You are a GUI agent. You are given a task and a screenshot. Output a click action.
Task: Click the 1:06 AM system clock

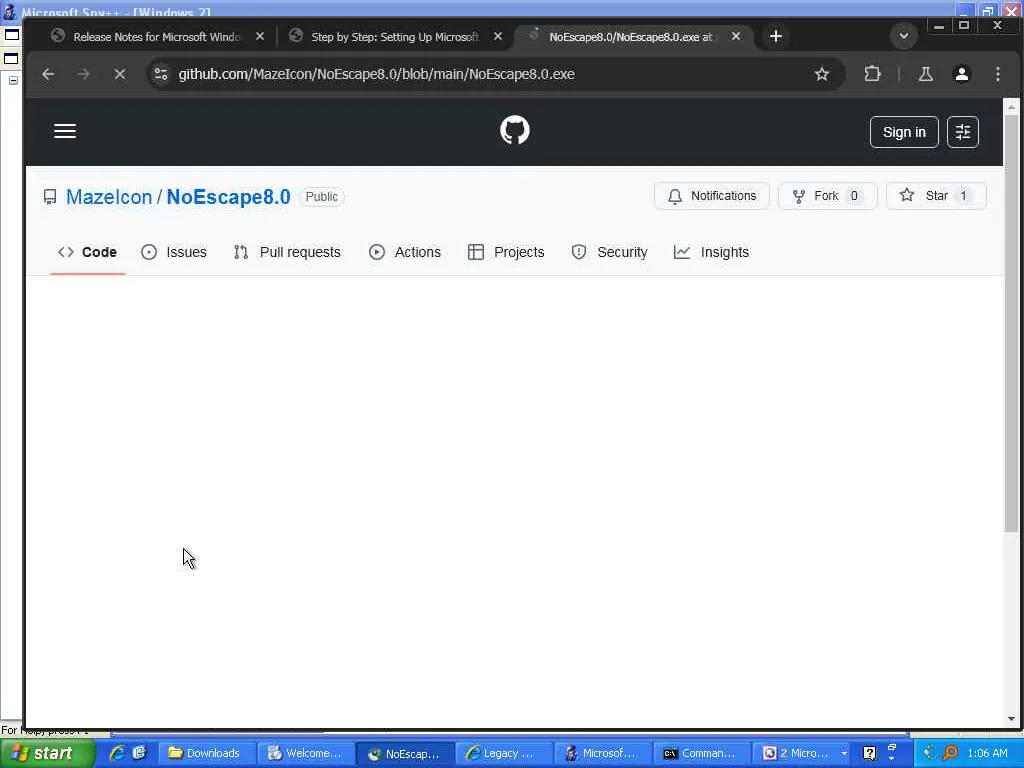point(987,754)
